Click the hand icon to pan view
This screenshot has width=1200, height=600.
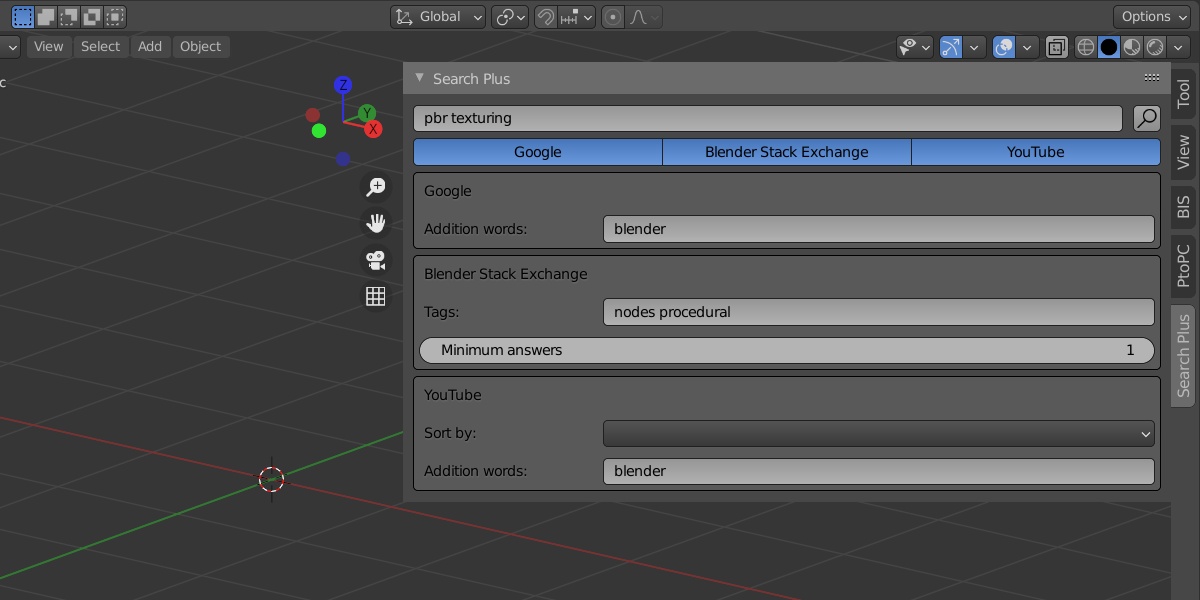[x=375, y=223]
